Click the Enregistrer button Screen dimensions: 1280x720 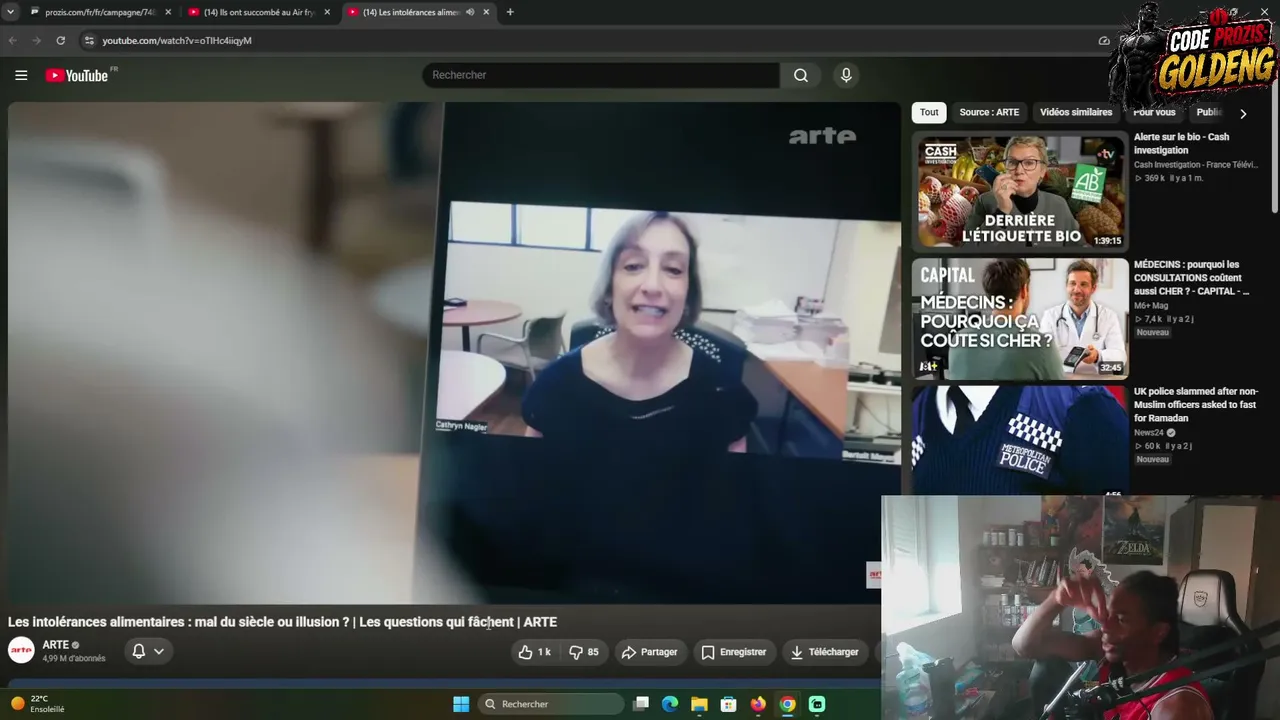pyautogui.click(x=733, y=652)
